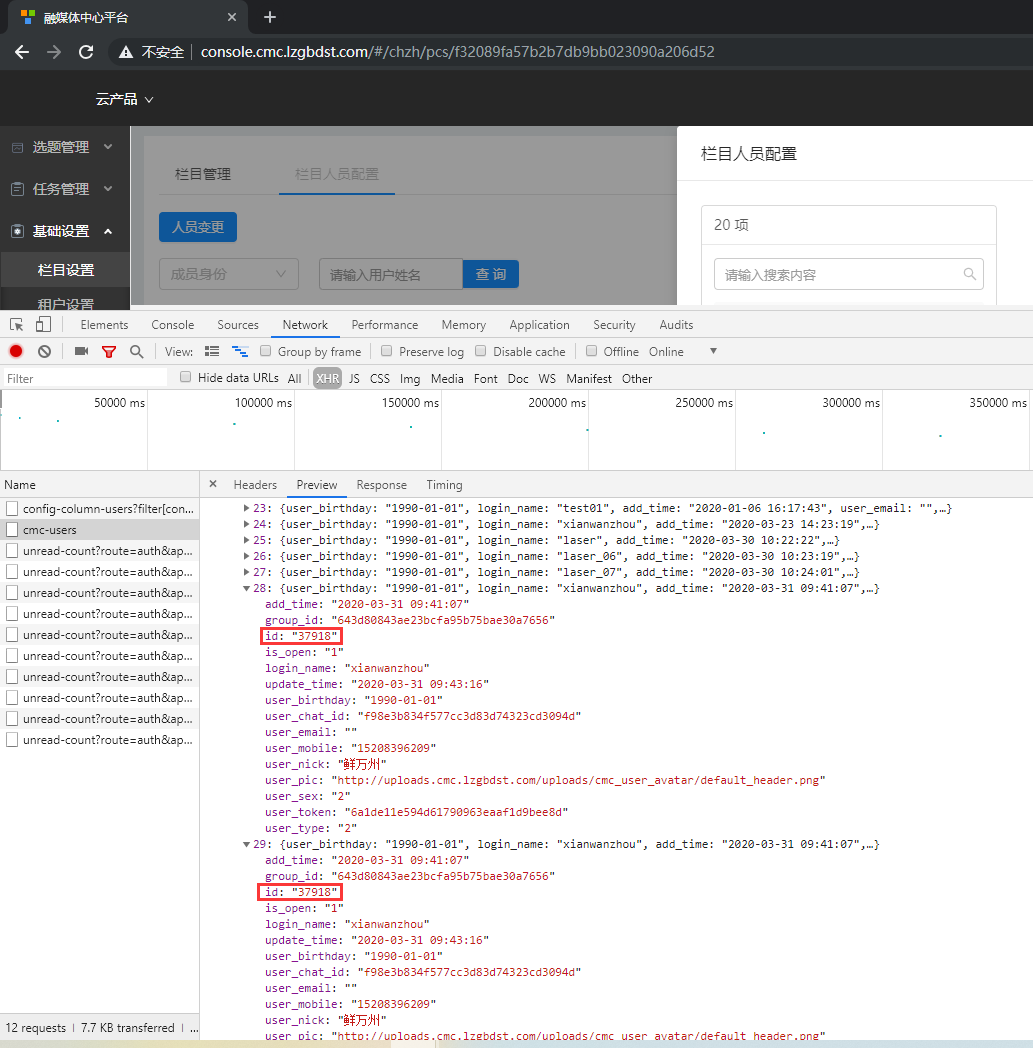
Task: Expand response entry 23 in preview
Action: point(247,508)
